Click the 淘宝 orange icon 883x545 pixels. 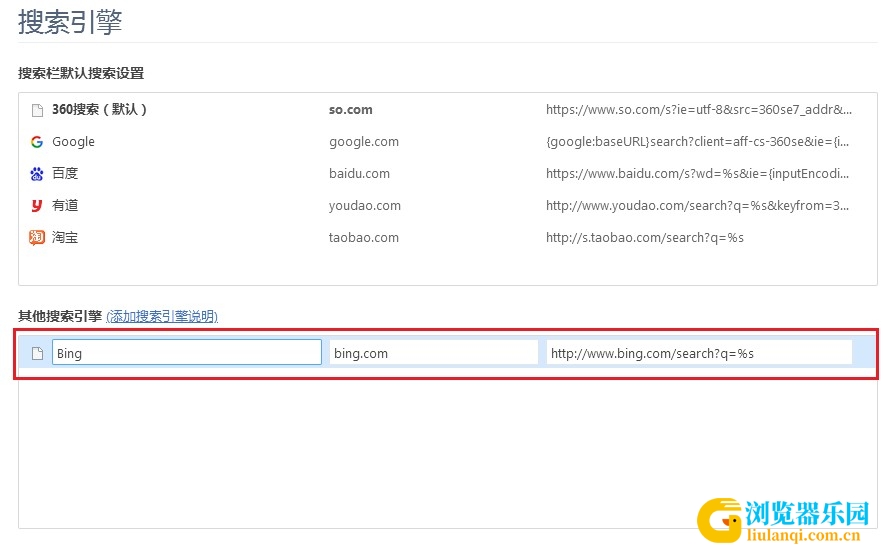point(37,238)
